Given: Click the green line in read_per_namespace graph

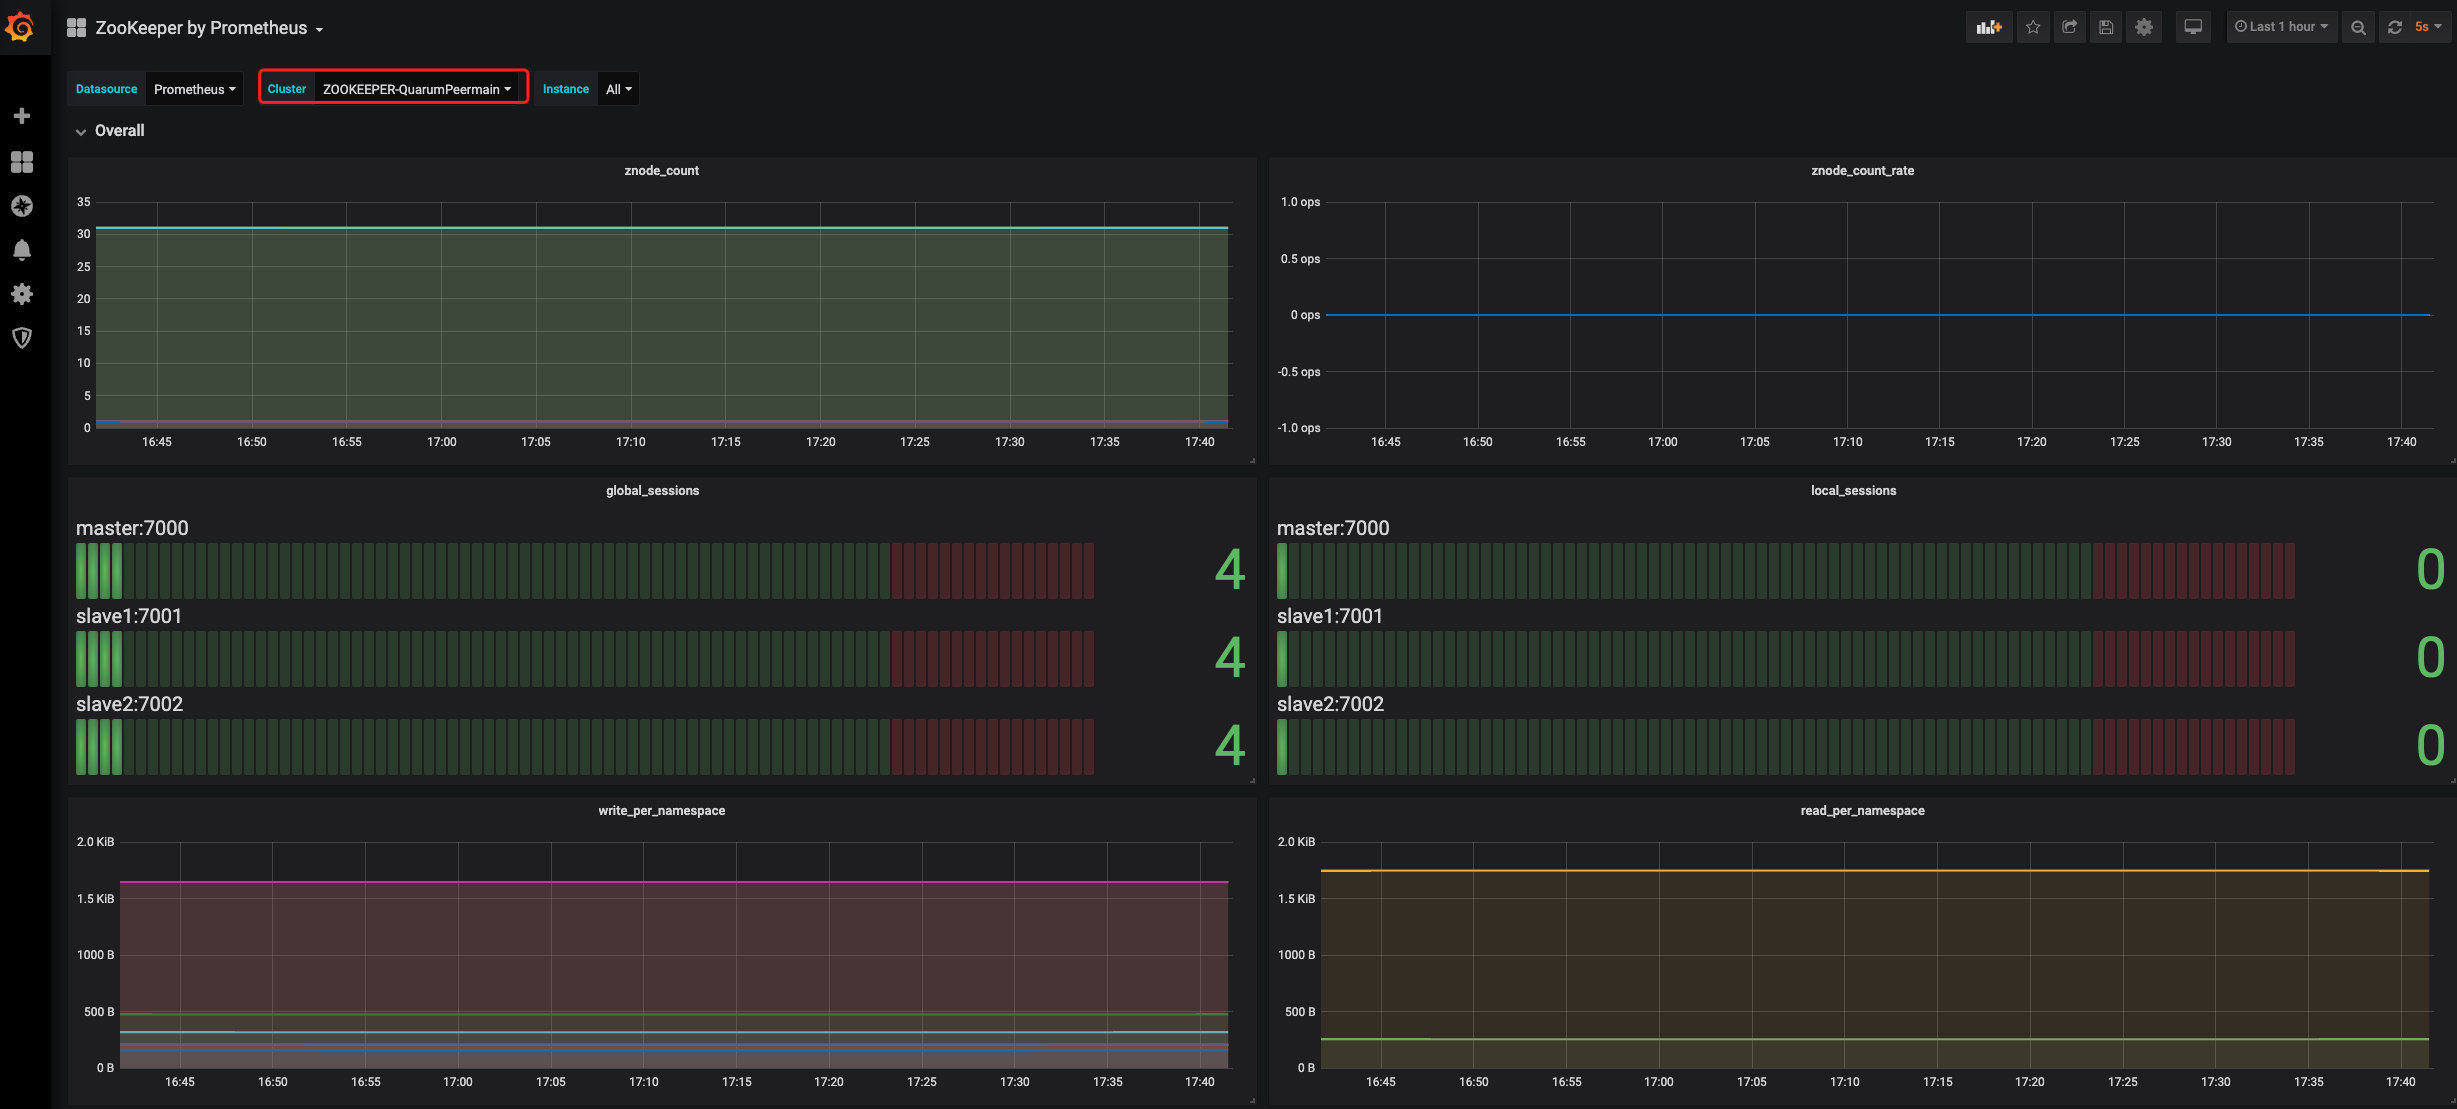Looking at the screenshot, I should click(x=1875, y=1039).
